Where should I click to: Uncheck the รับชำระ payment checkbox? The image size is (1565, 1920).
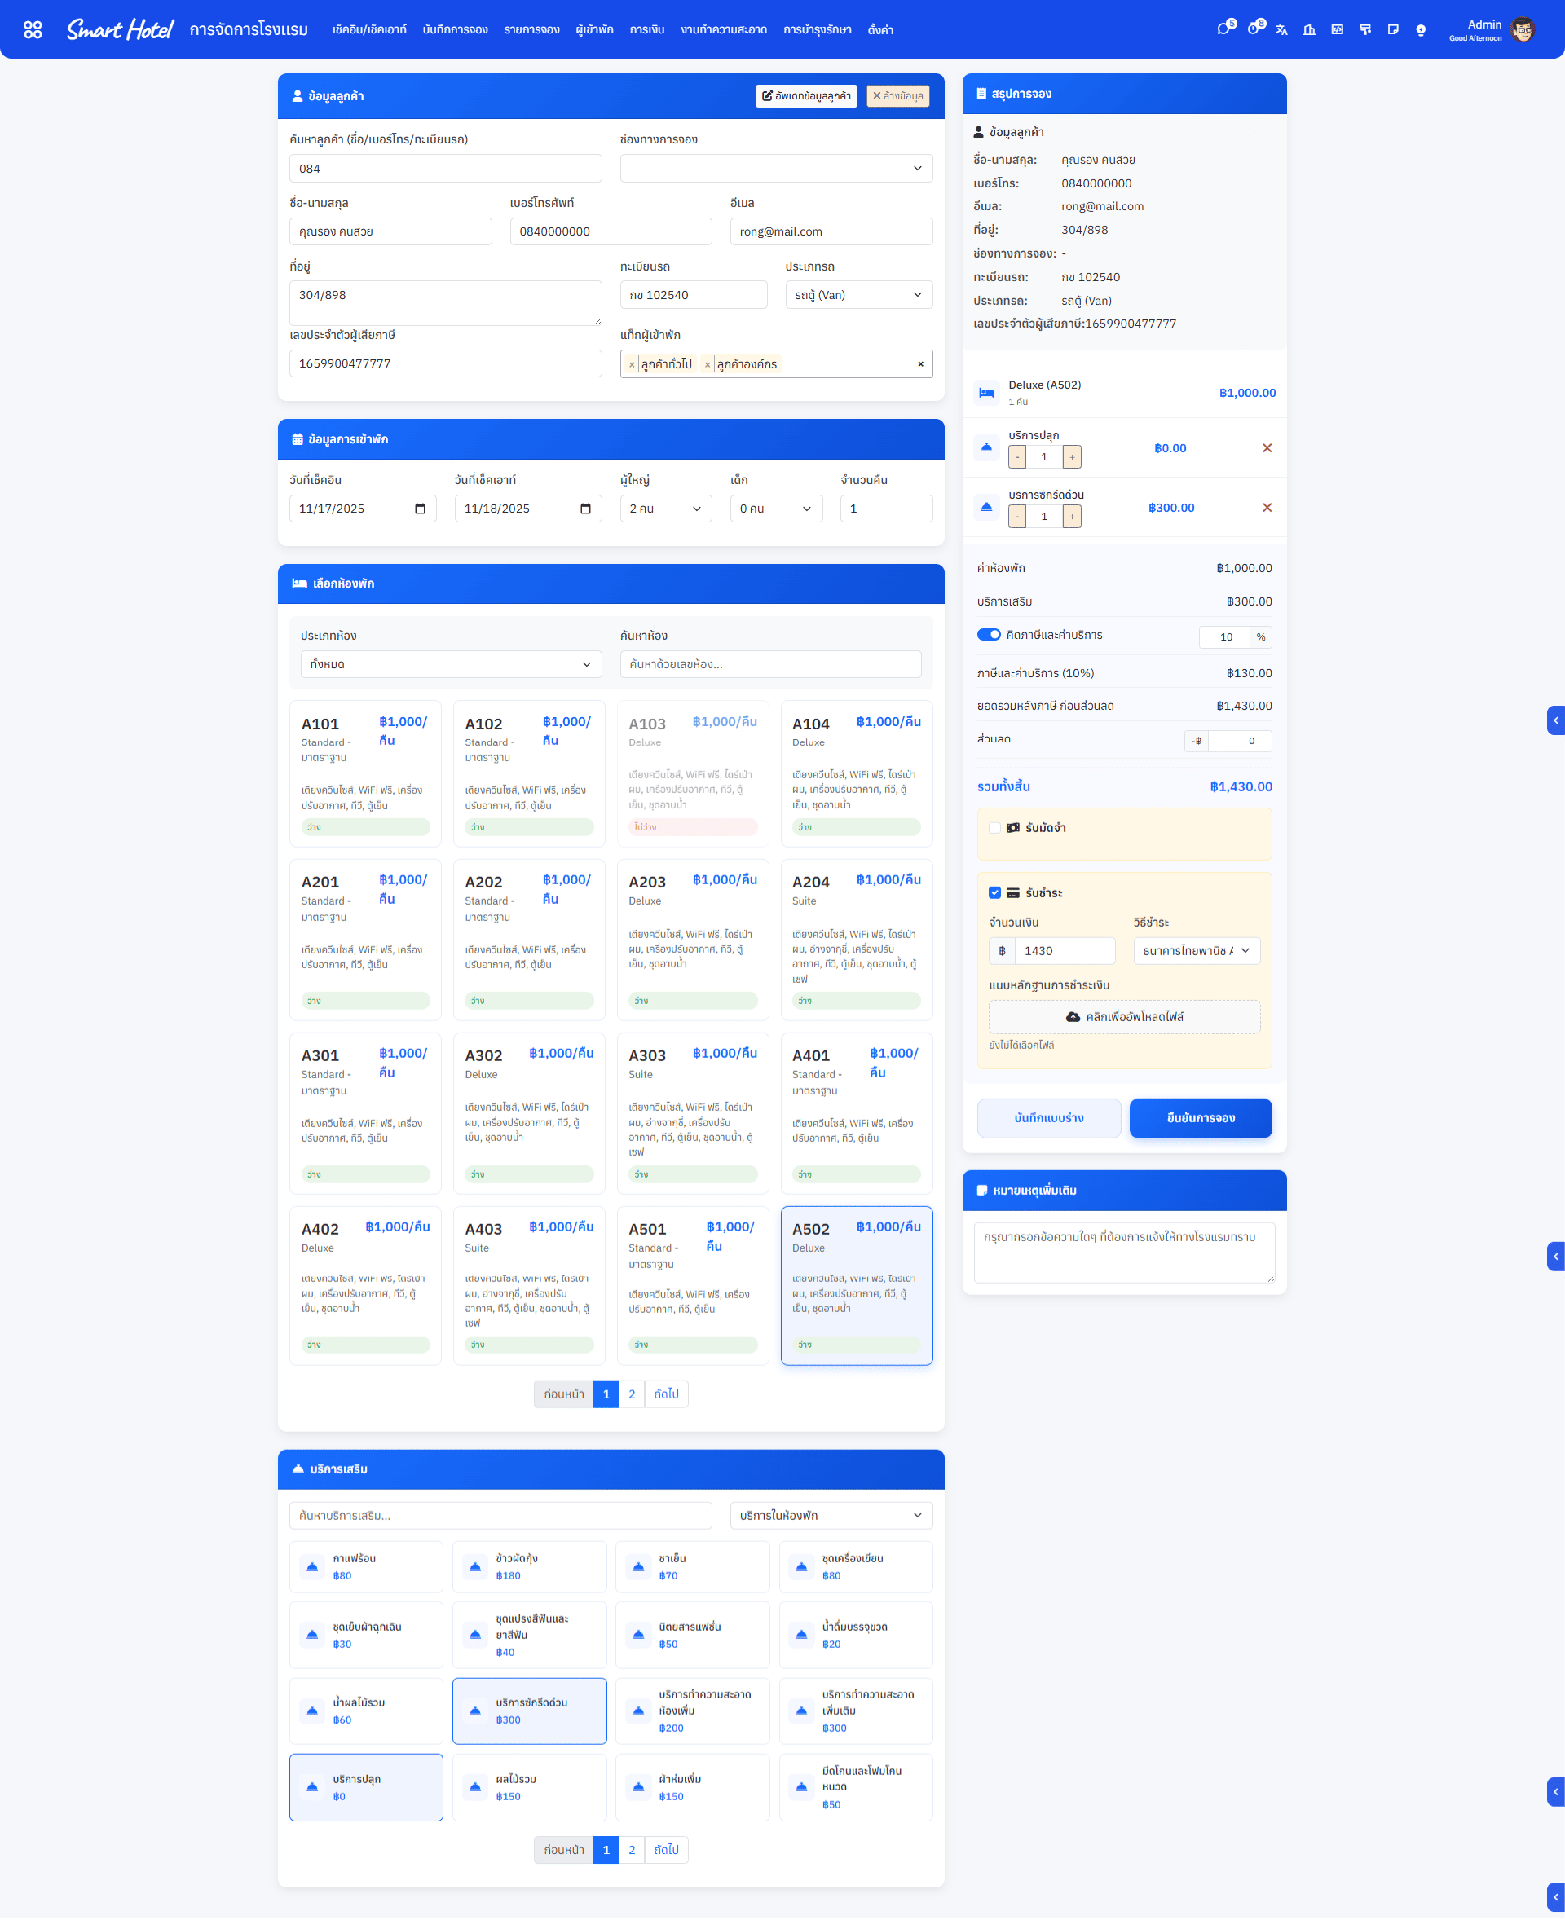pos(995,893)
